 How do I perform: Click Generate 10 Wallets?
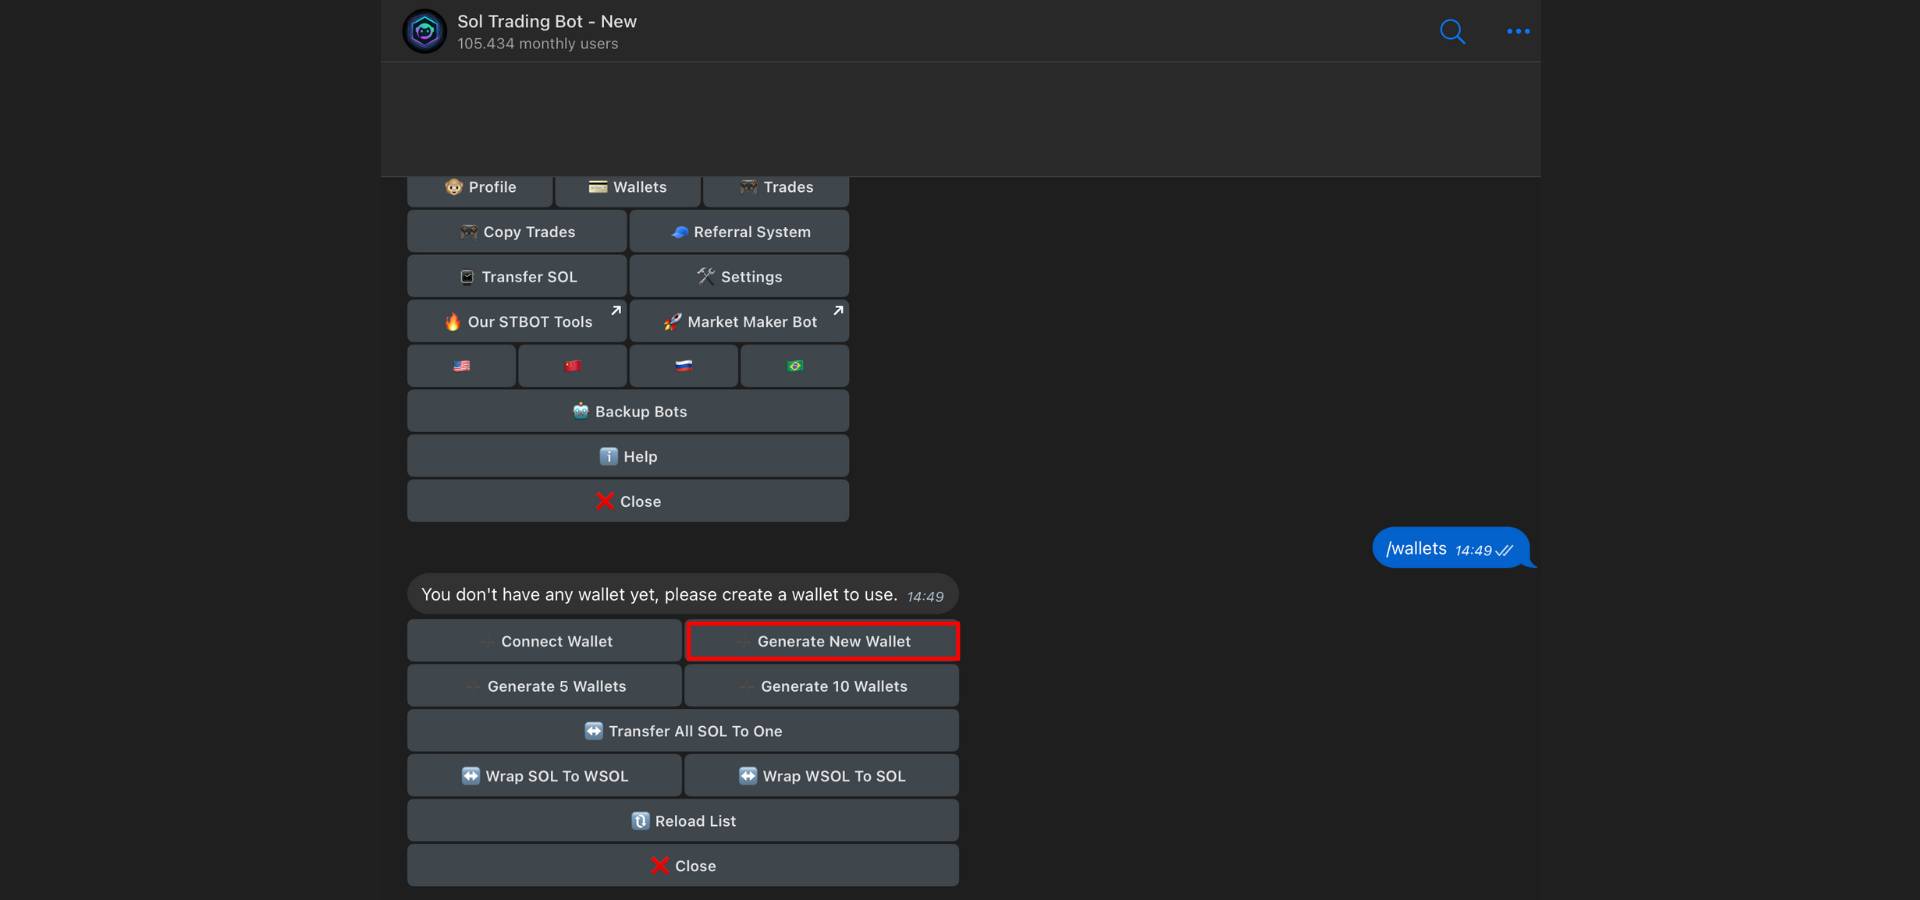[822, 686]
